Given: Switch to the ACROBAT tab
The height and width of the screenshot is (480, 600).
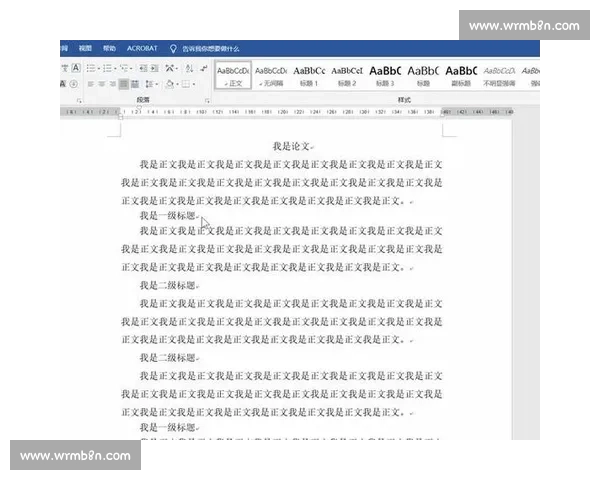Looking at the screenshot, I should [x=142, y=48].
